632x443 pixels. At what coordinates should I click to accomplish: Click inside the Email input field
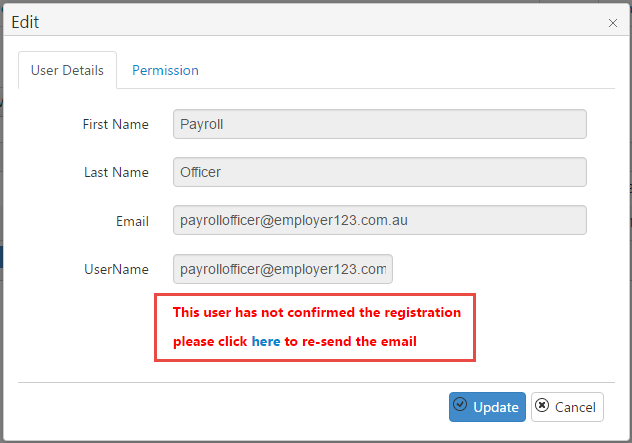380,220
